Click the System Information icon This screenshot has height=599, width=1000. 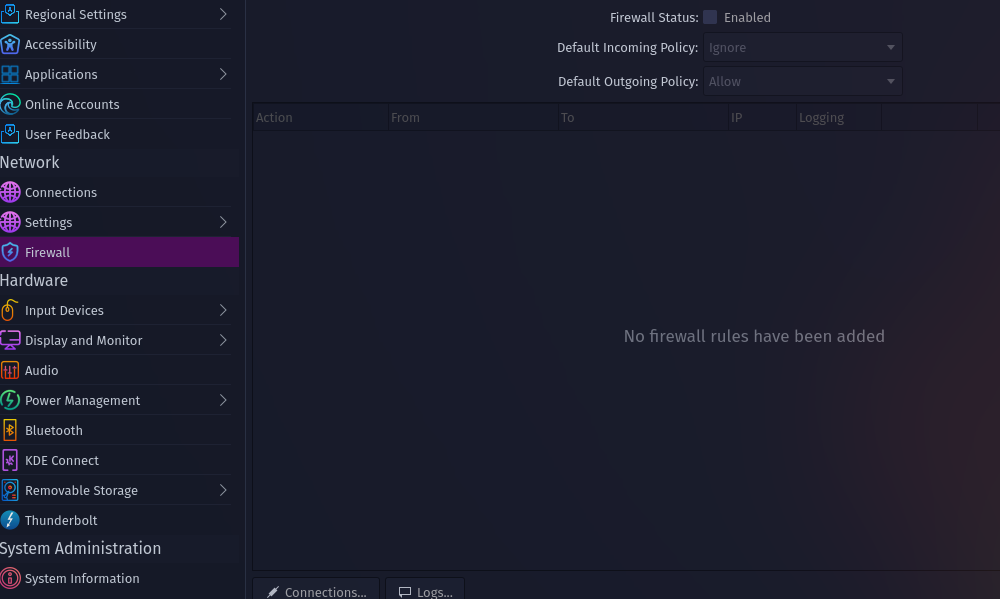(x=10, y=578)
